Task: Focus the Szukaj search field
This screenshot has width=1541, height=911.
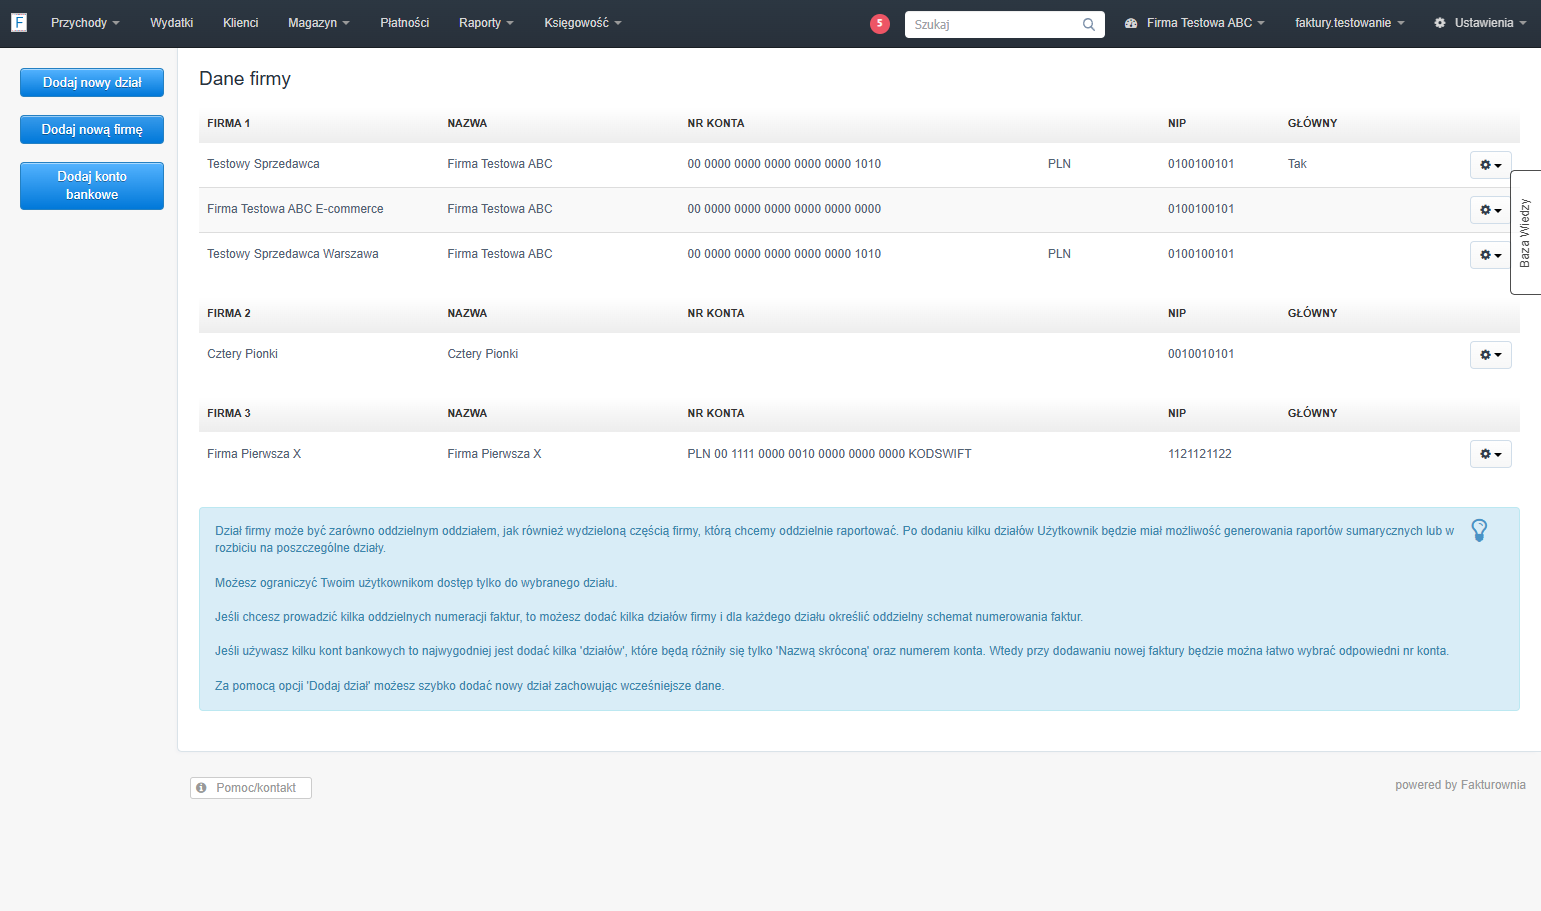Action: pyautogui.click(x=1004, y=24)
